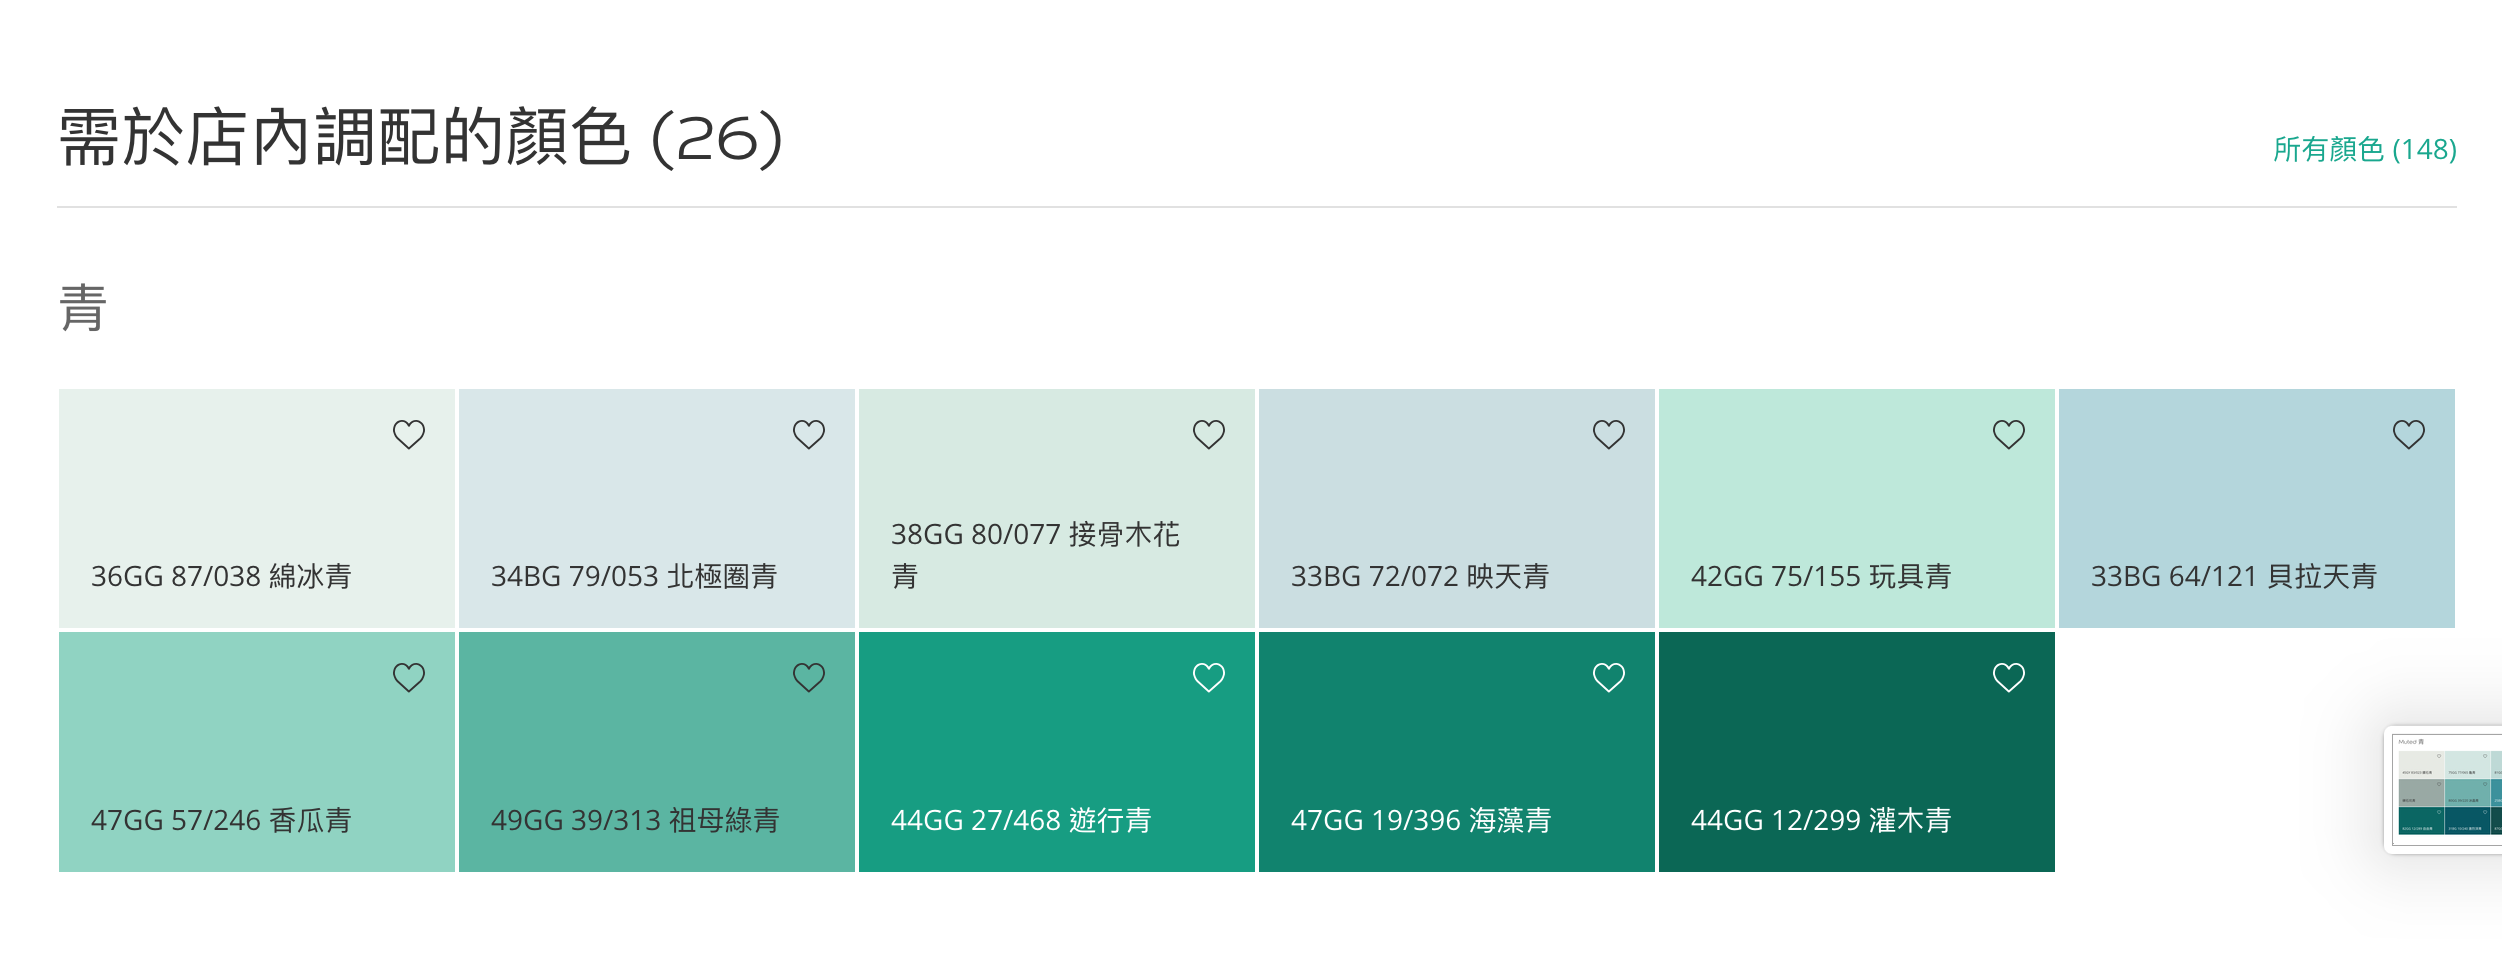2502x974 pixels.
Task: Favorite the 44GG 12/299 灌木青 color
Action: coord(2008,678)
